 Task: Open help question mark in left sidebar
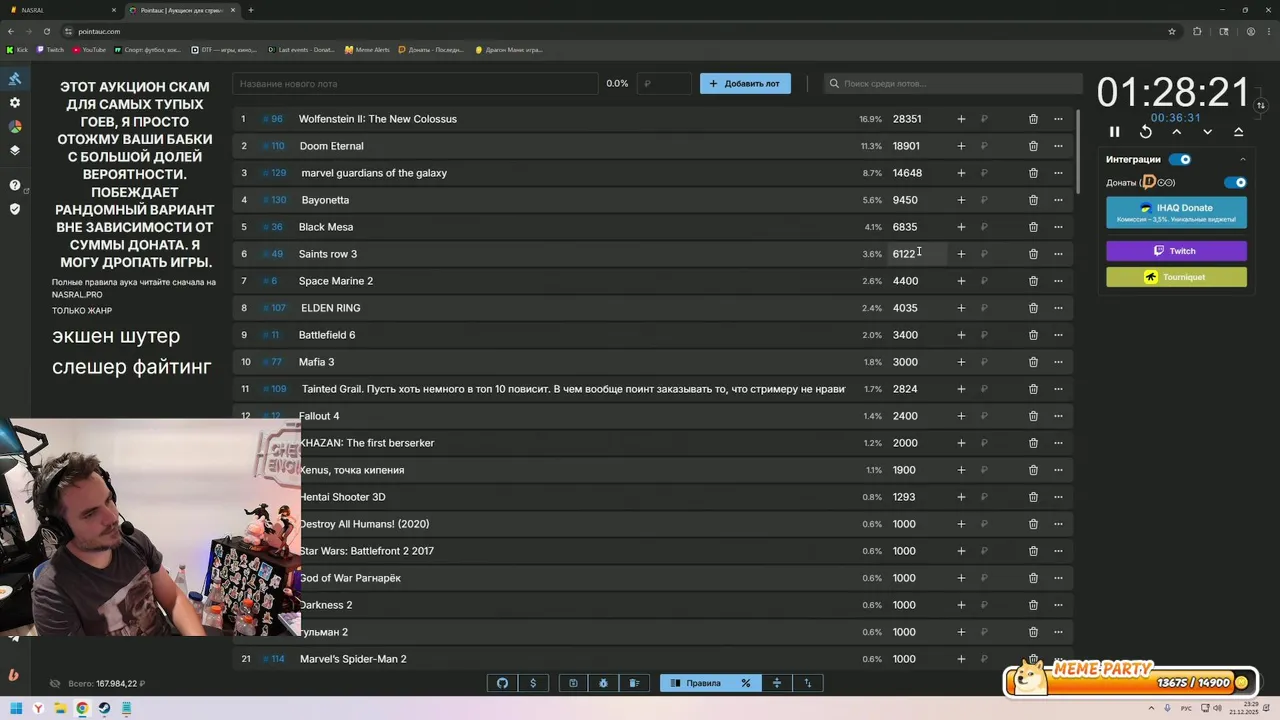click(15, 185)
